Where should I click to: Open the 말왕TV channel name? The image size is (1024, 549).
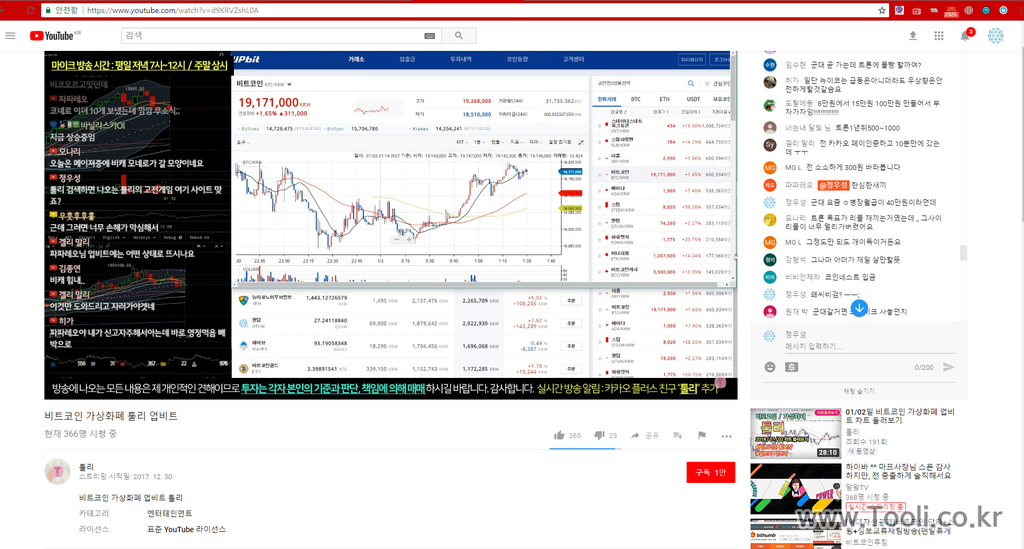pyautogui.click(x=857, y=488)
